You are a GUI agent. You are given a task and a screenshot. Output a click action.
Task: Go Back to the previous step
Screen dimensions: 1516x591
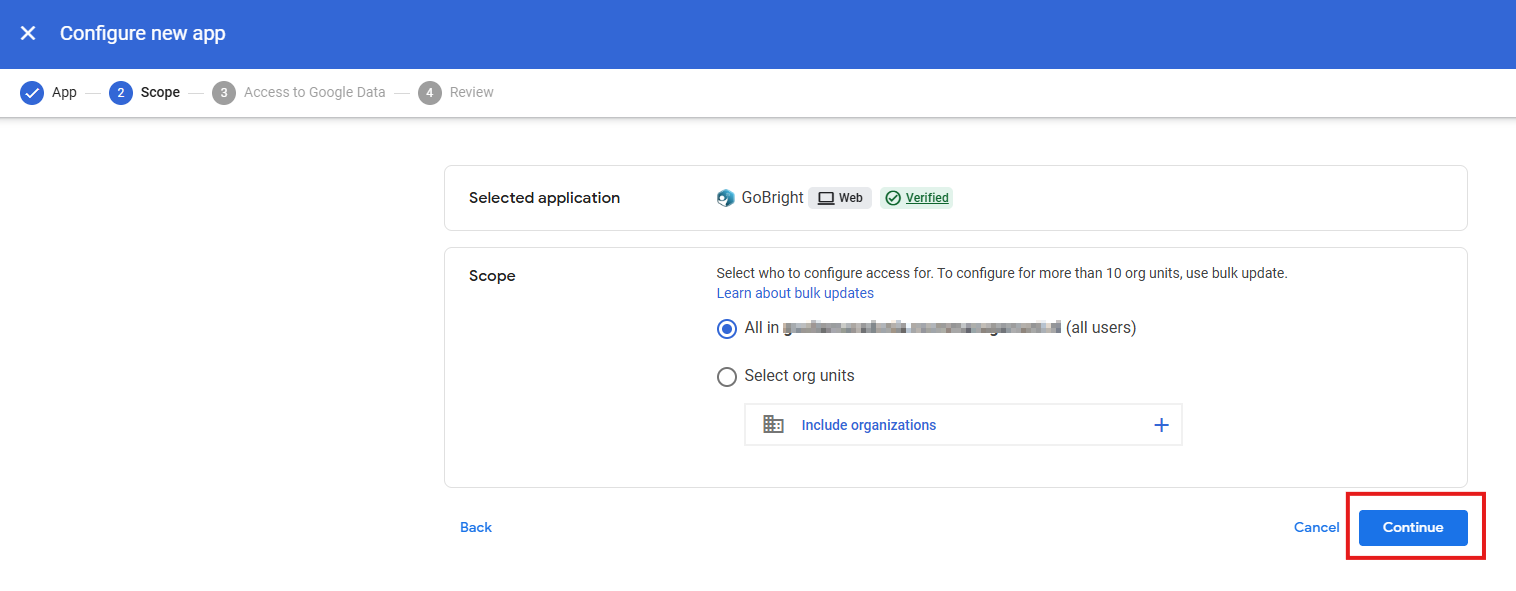476,527
